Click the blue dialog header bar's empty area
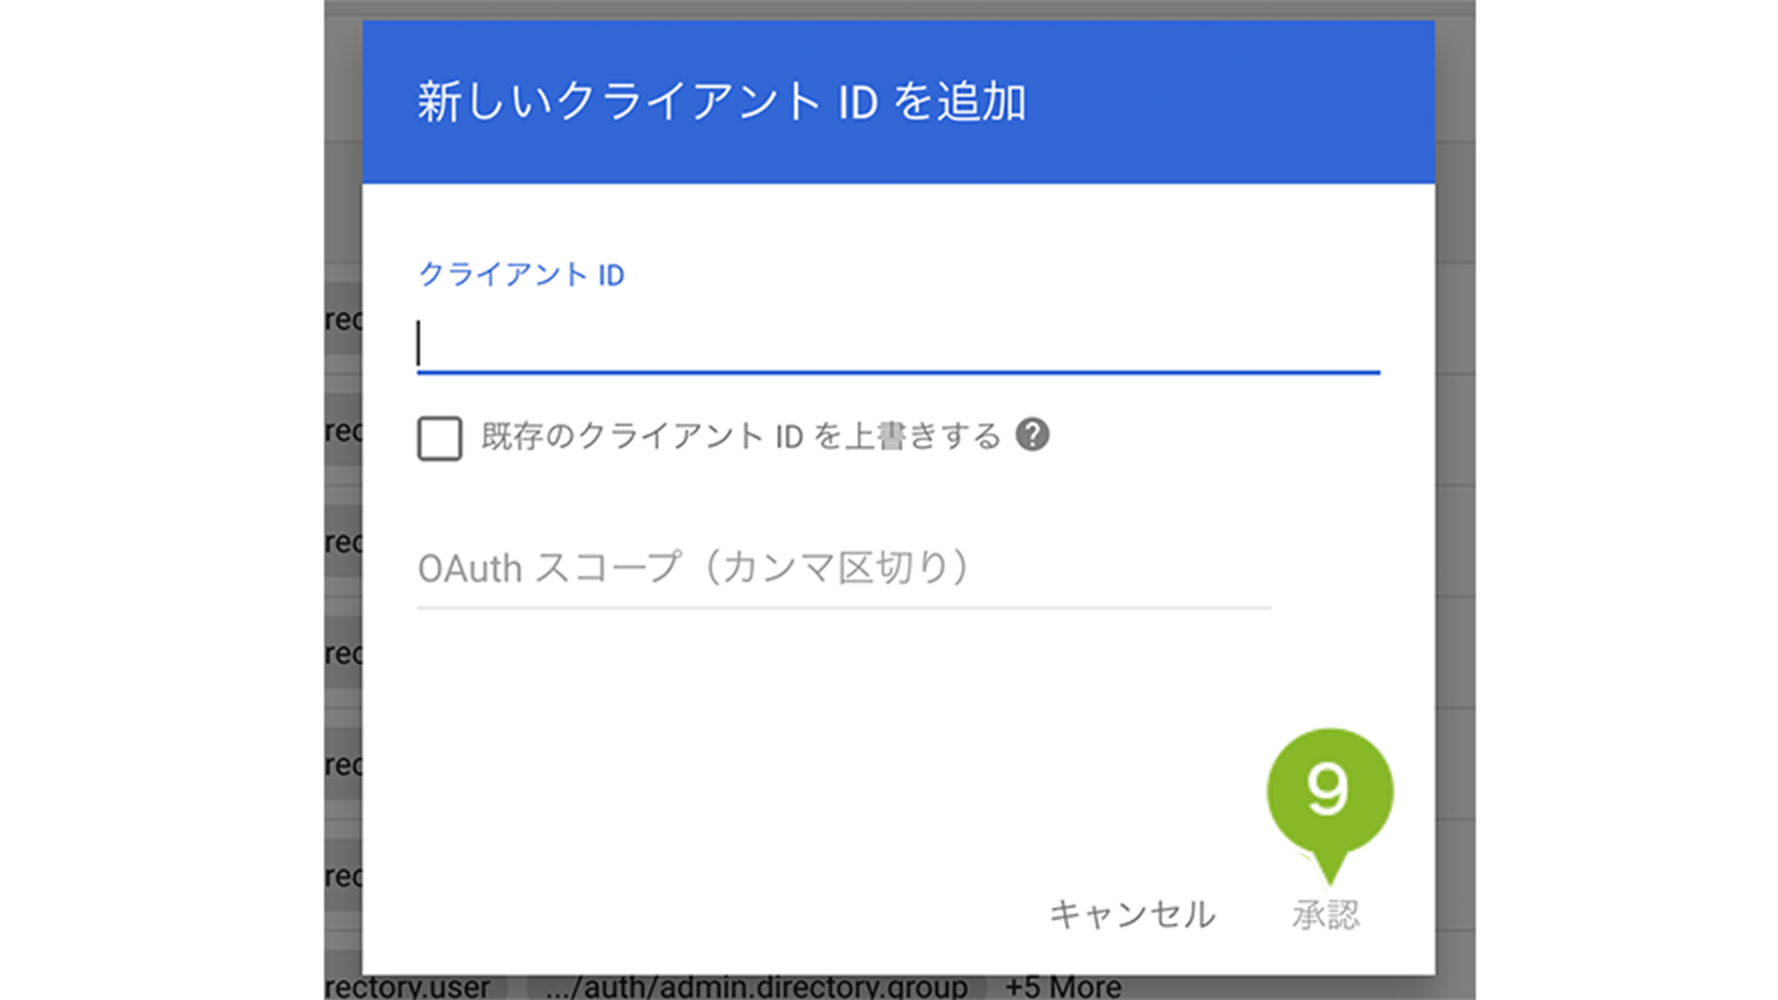 [1230, 102]
